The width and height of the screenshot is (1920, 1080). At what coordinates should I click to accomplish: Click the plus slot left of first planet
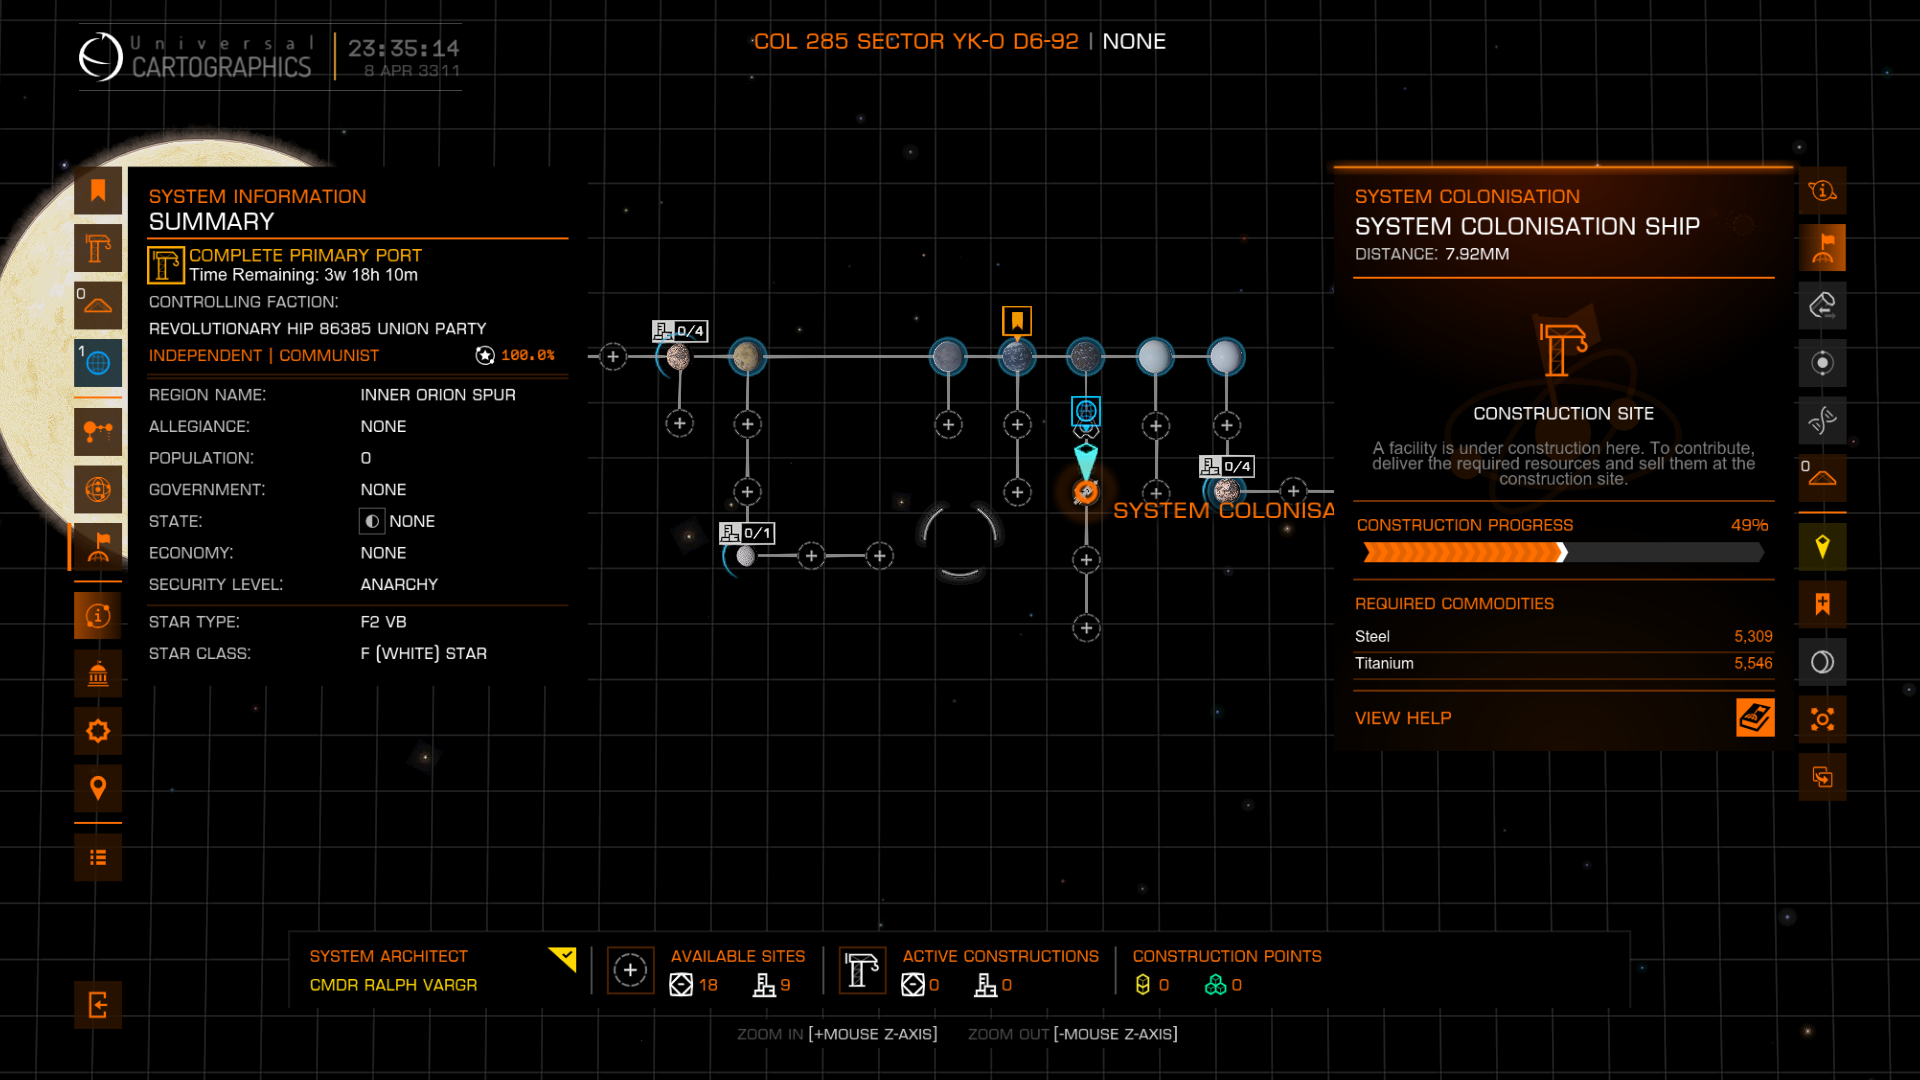click(x=613, y=357)
